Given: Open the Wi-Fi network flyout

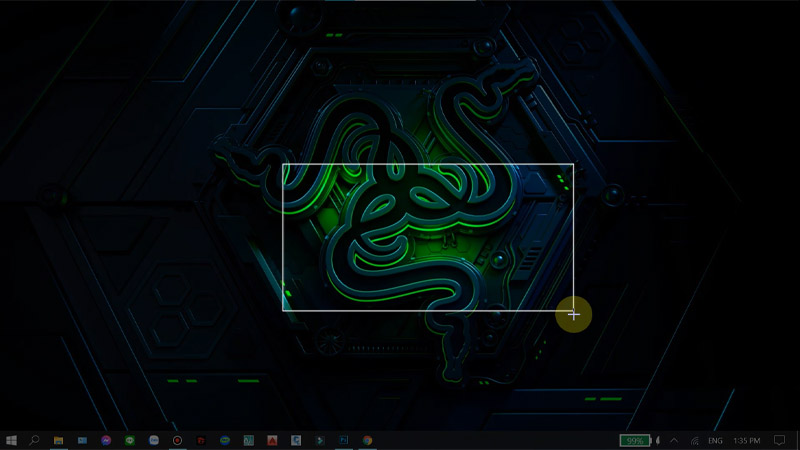Looking at the screenshot, I should 694,440.
